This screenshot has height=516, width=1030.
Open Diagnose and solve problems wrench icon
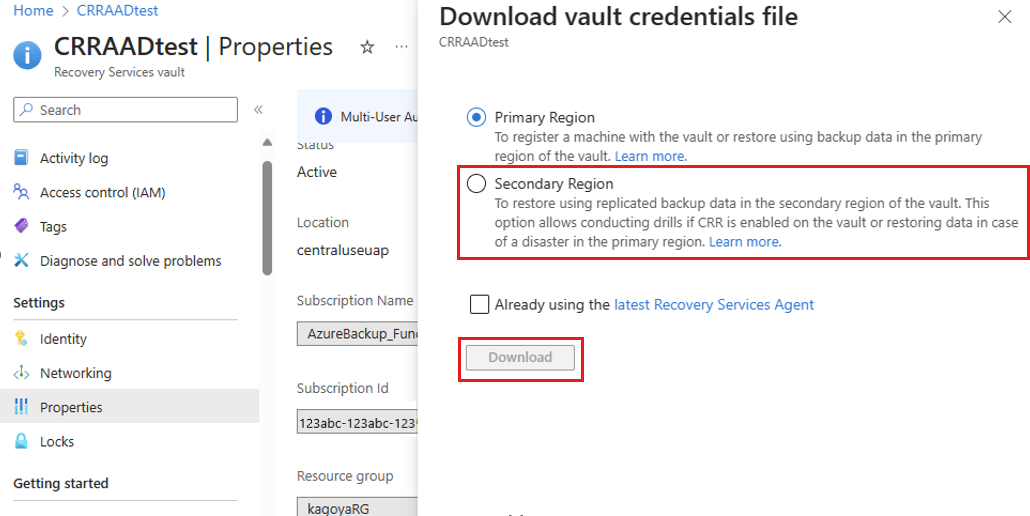pyautogui.click(x=21, y=261)
